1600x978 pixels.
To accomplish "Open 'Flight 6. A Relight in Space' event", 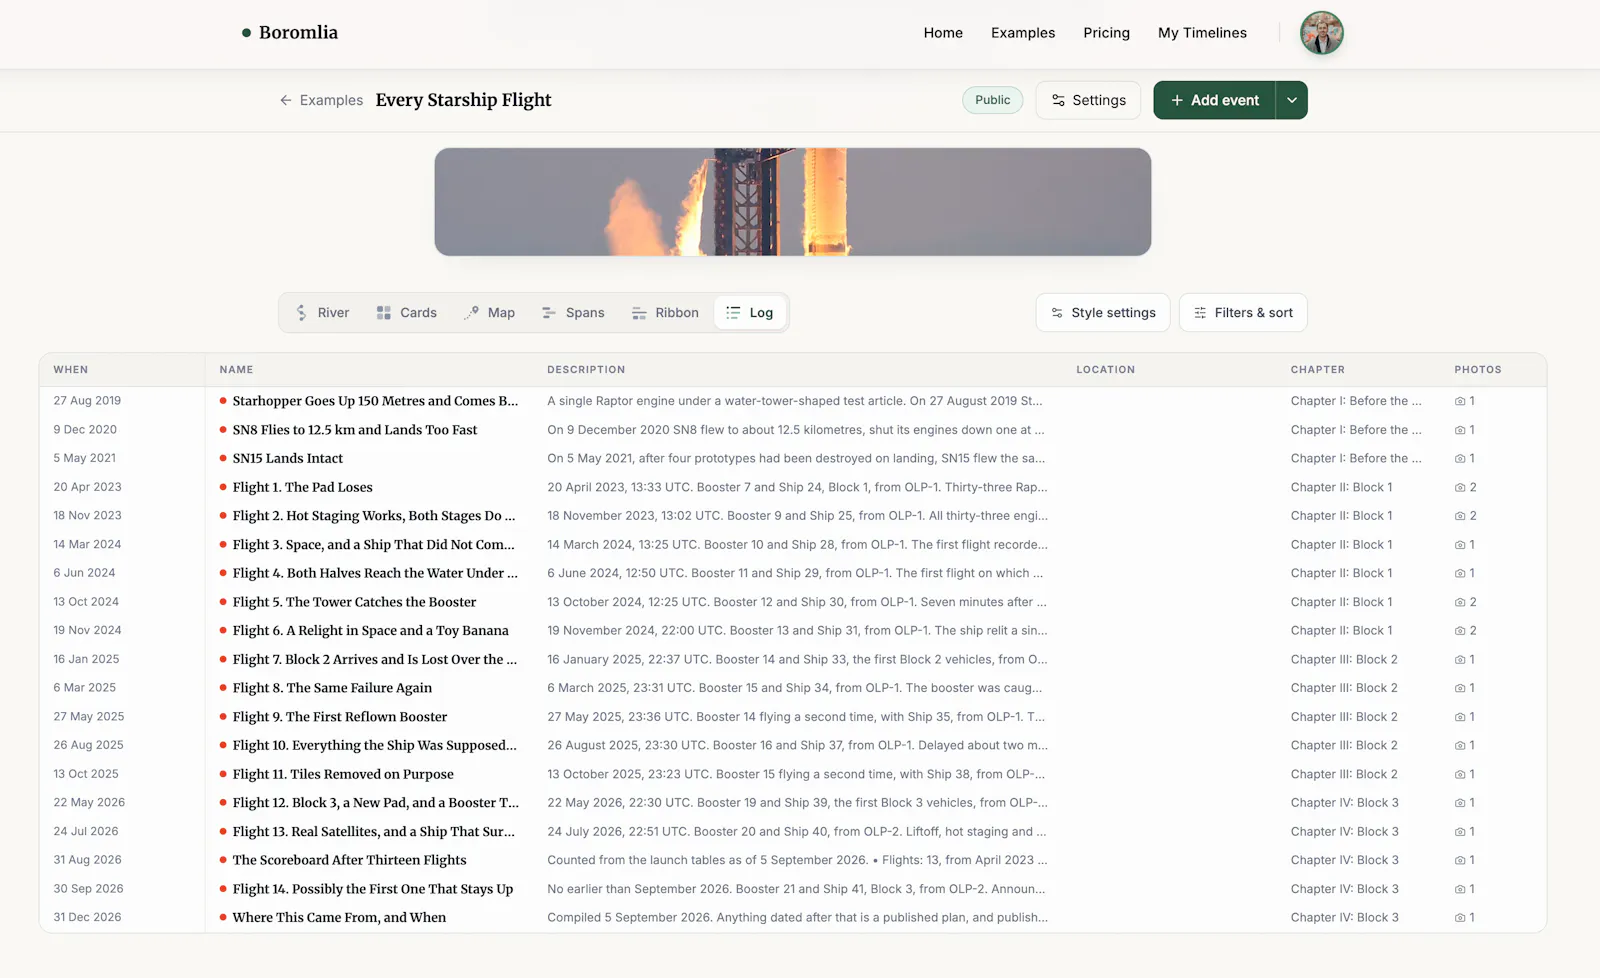I will (370, 631).
